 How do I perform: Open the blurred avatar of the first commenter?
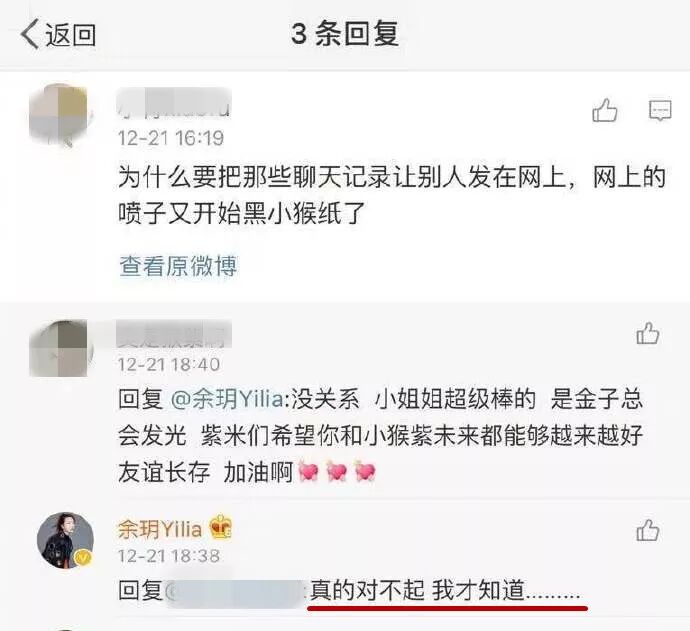point(61,114)
